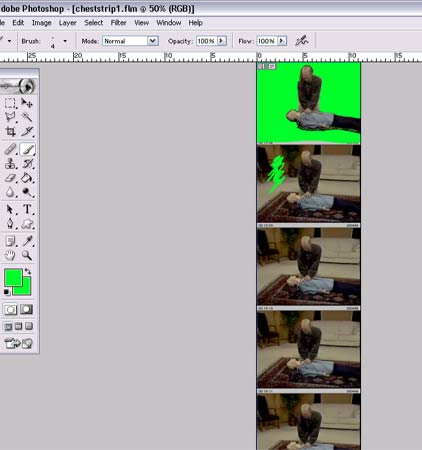Screen dimensions: 422x450
Task: Activate the Clone Stamp tool
Action: tap(10, 164)
